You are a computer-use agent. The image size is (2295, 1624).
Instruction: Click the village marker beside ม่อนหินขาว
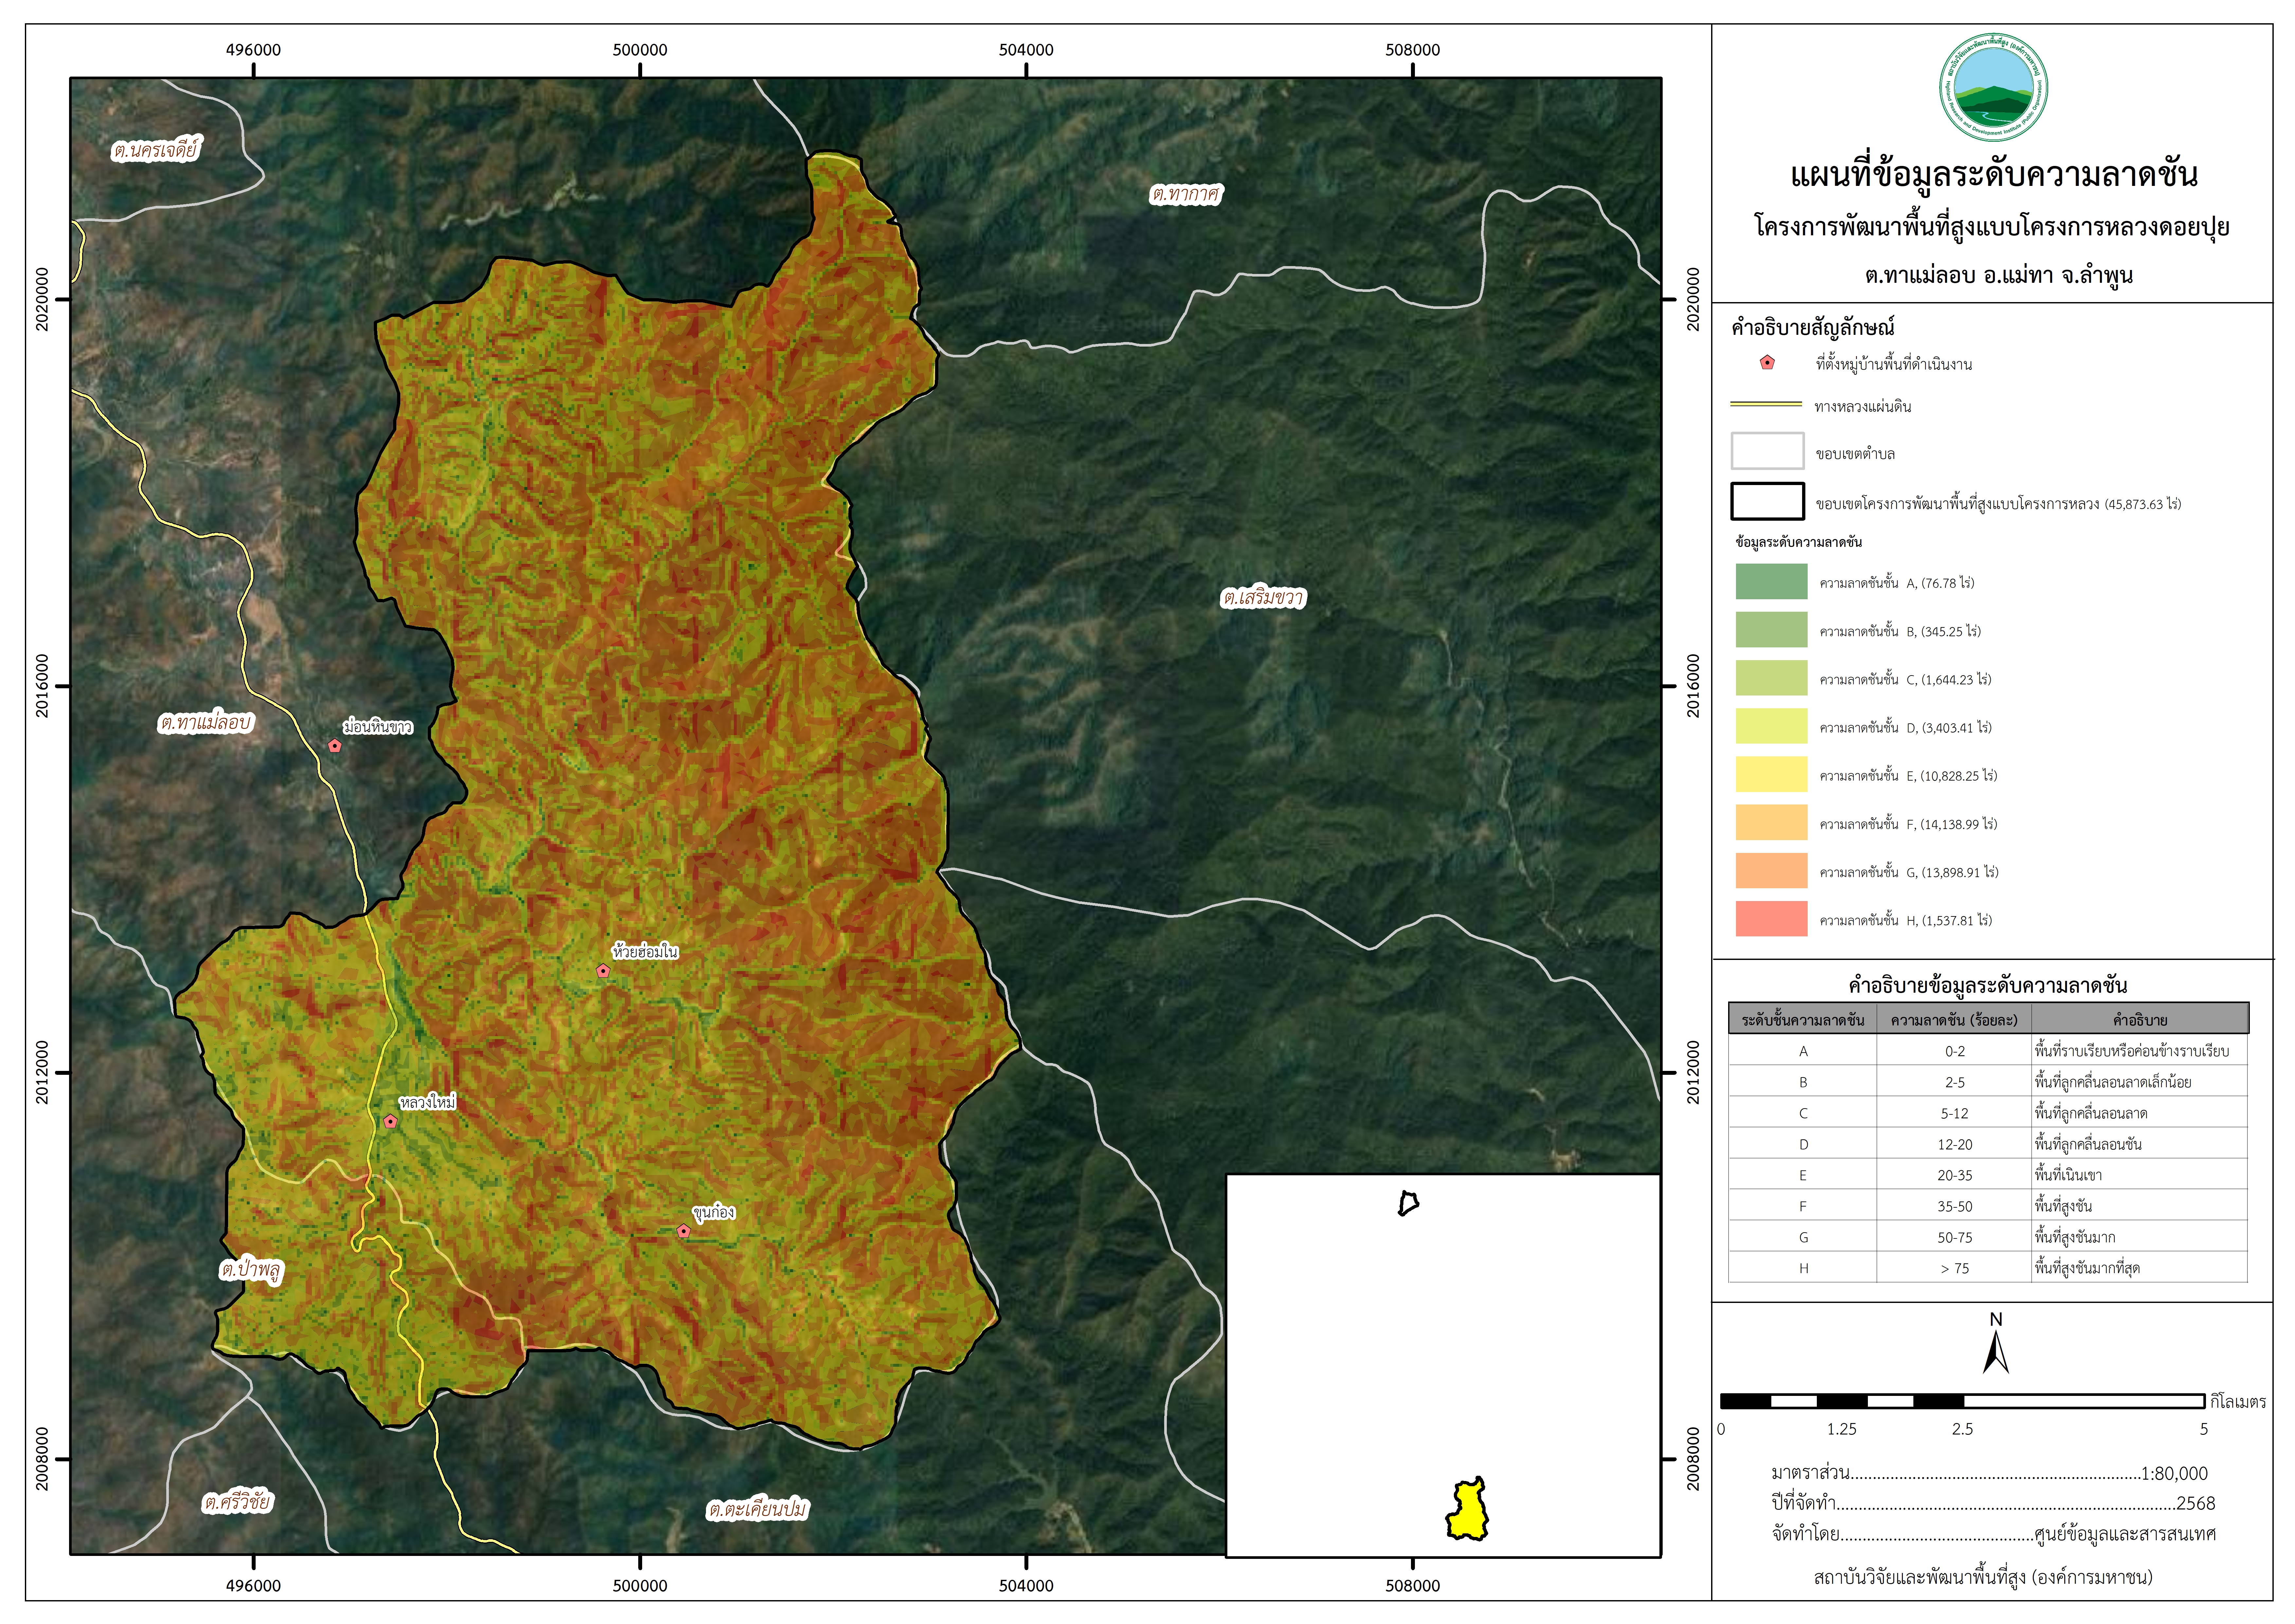click(x=335, y=746)
